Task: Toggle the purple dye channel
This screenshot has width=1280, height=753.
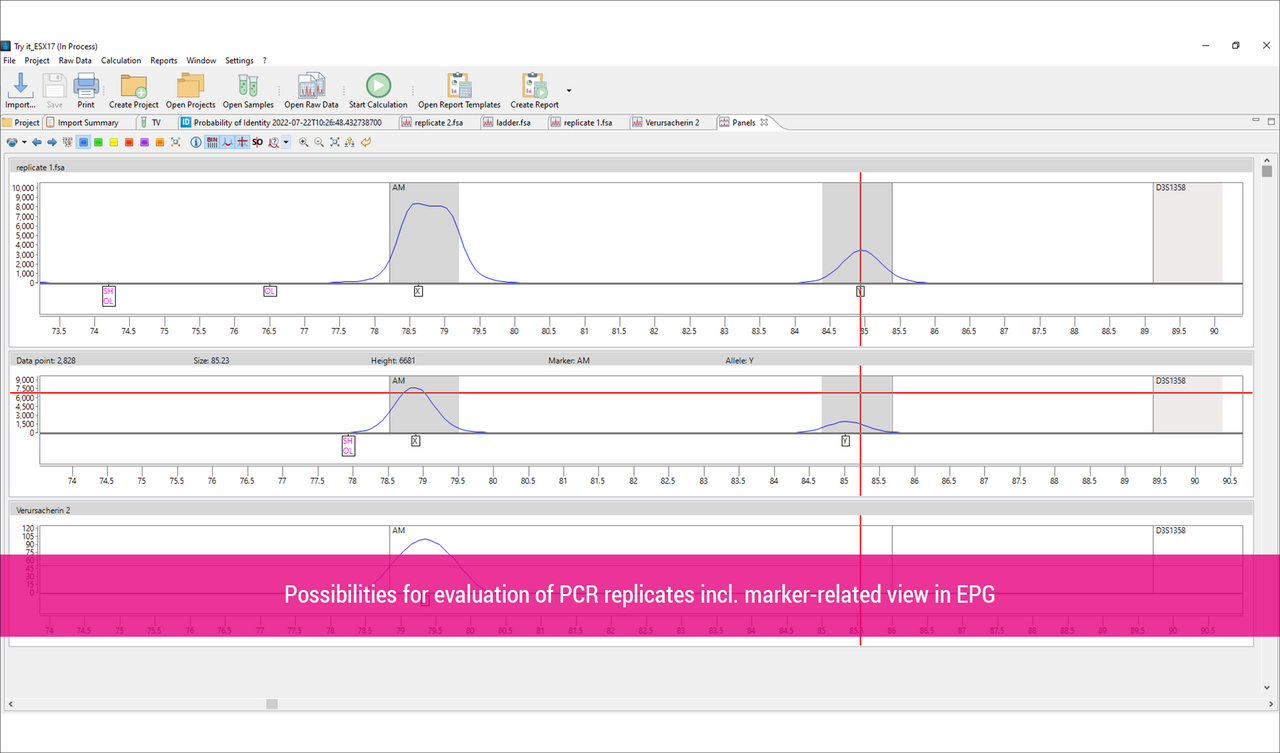Action: coord(144,142)
